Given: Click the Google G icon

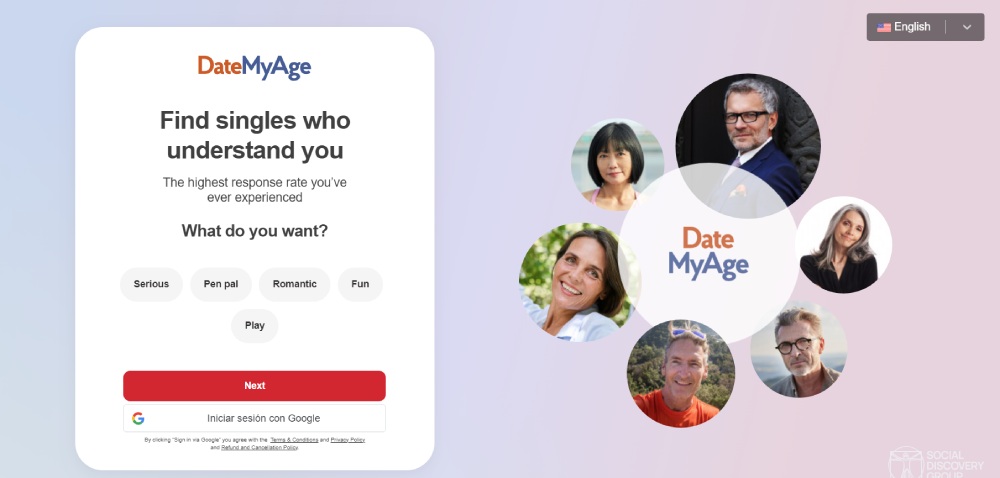Looking at the screenshot, I should 138,419.
